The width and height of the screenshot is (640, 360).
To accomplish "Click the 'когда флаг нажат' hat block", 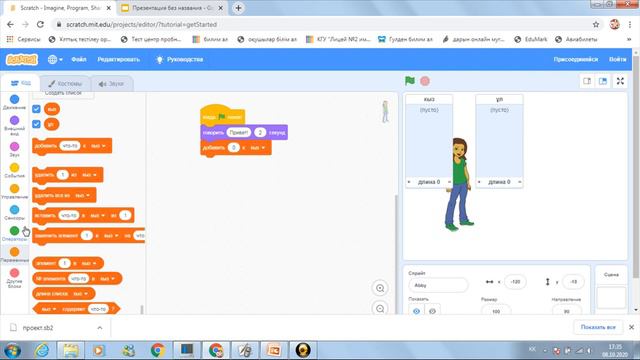I will (x=223, y=115).
